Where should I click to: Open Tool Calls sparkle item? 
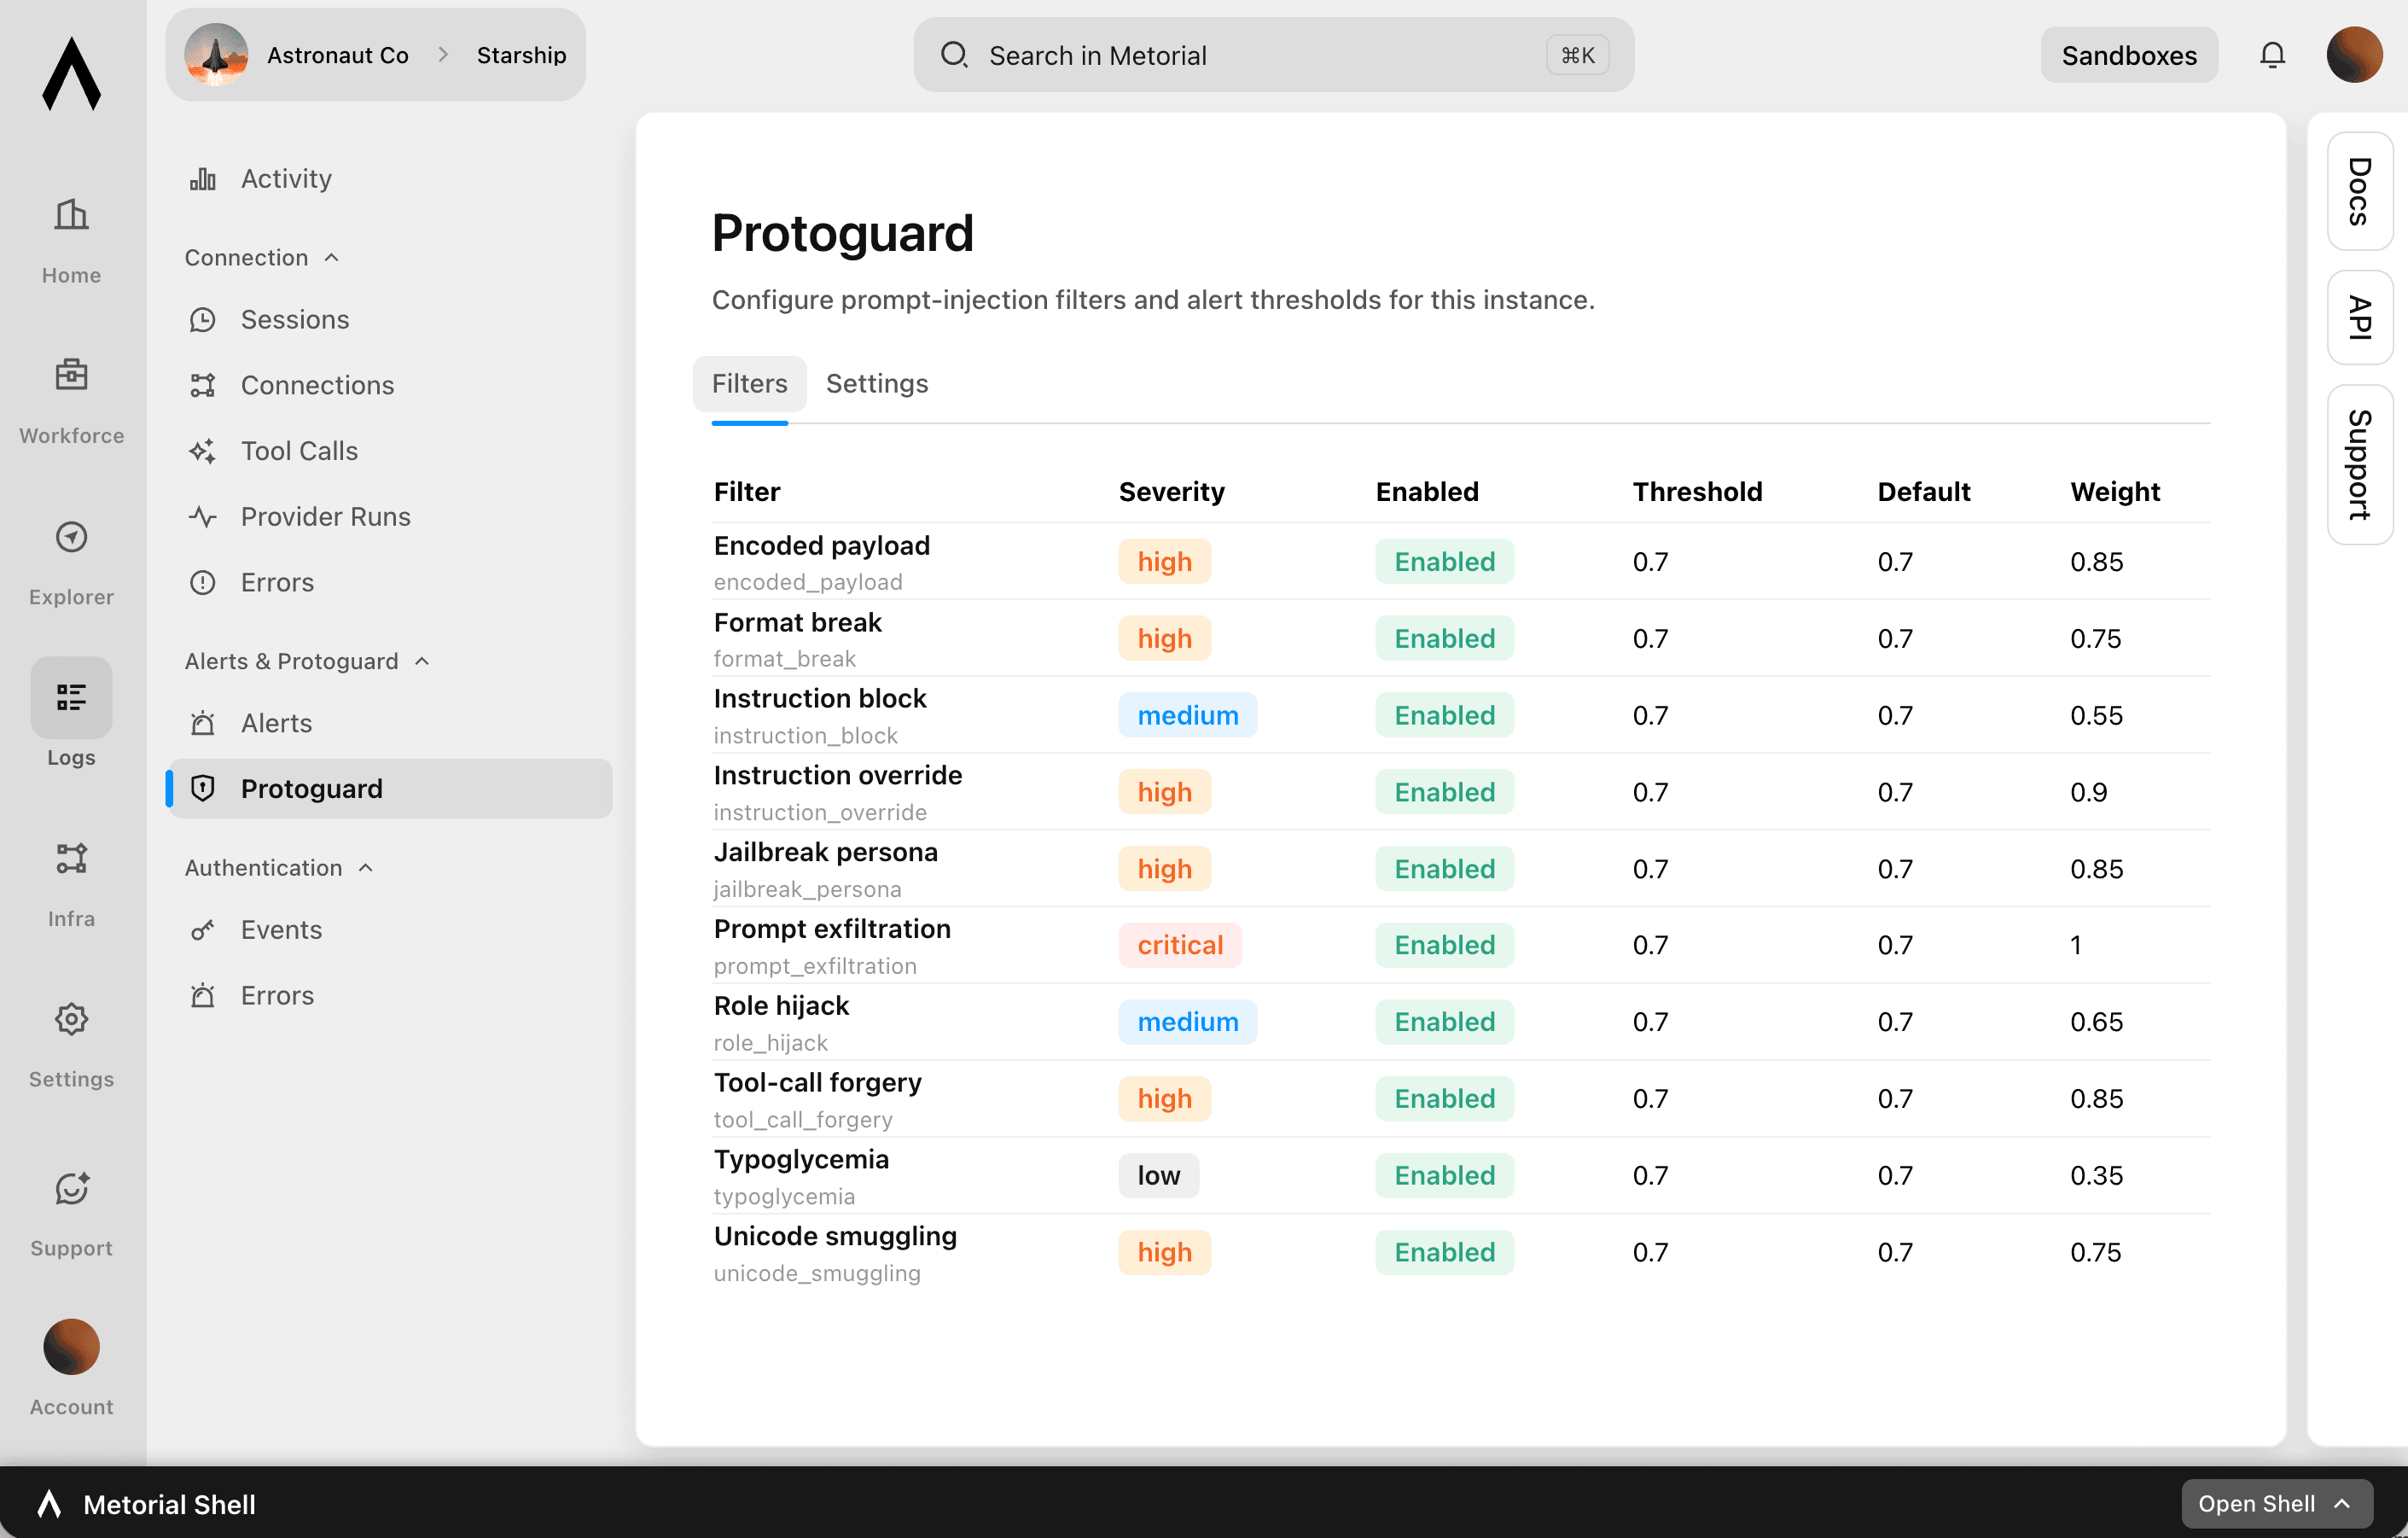pyautogui.click(x=390, y=451)
